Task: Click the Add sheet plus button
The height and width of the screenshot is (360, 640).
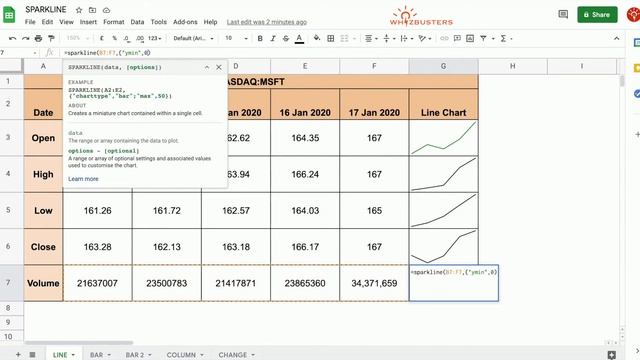Action: coord(18,355)
